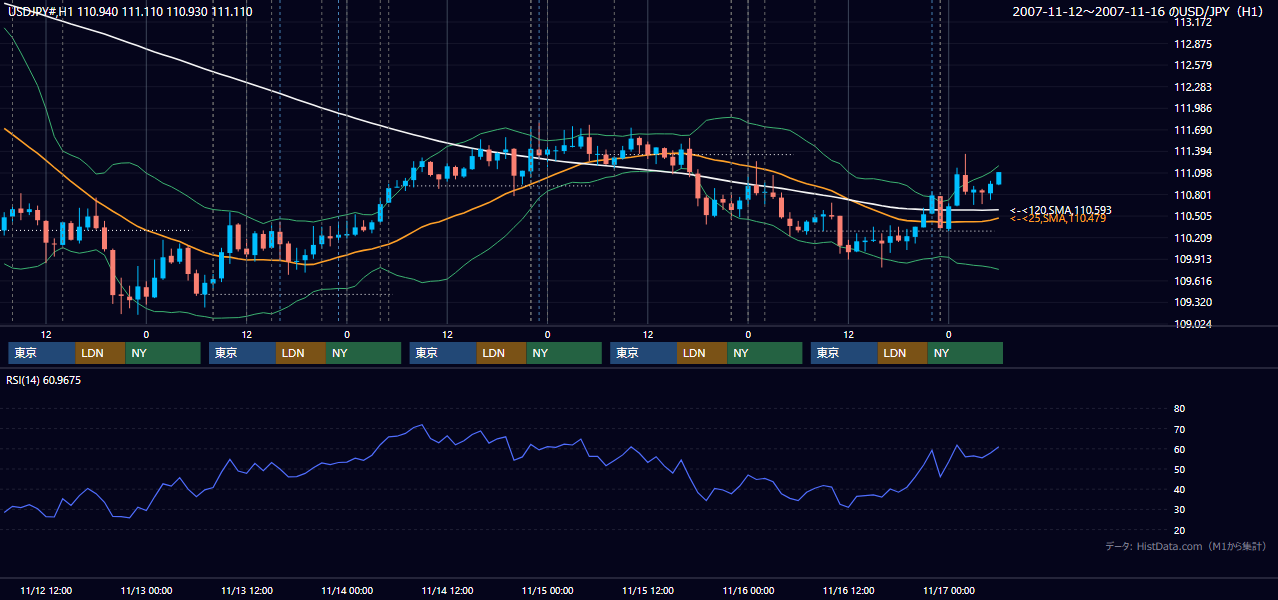Click the NY session block for 11/16
1278x600 pixels.
[966, 353]
